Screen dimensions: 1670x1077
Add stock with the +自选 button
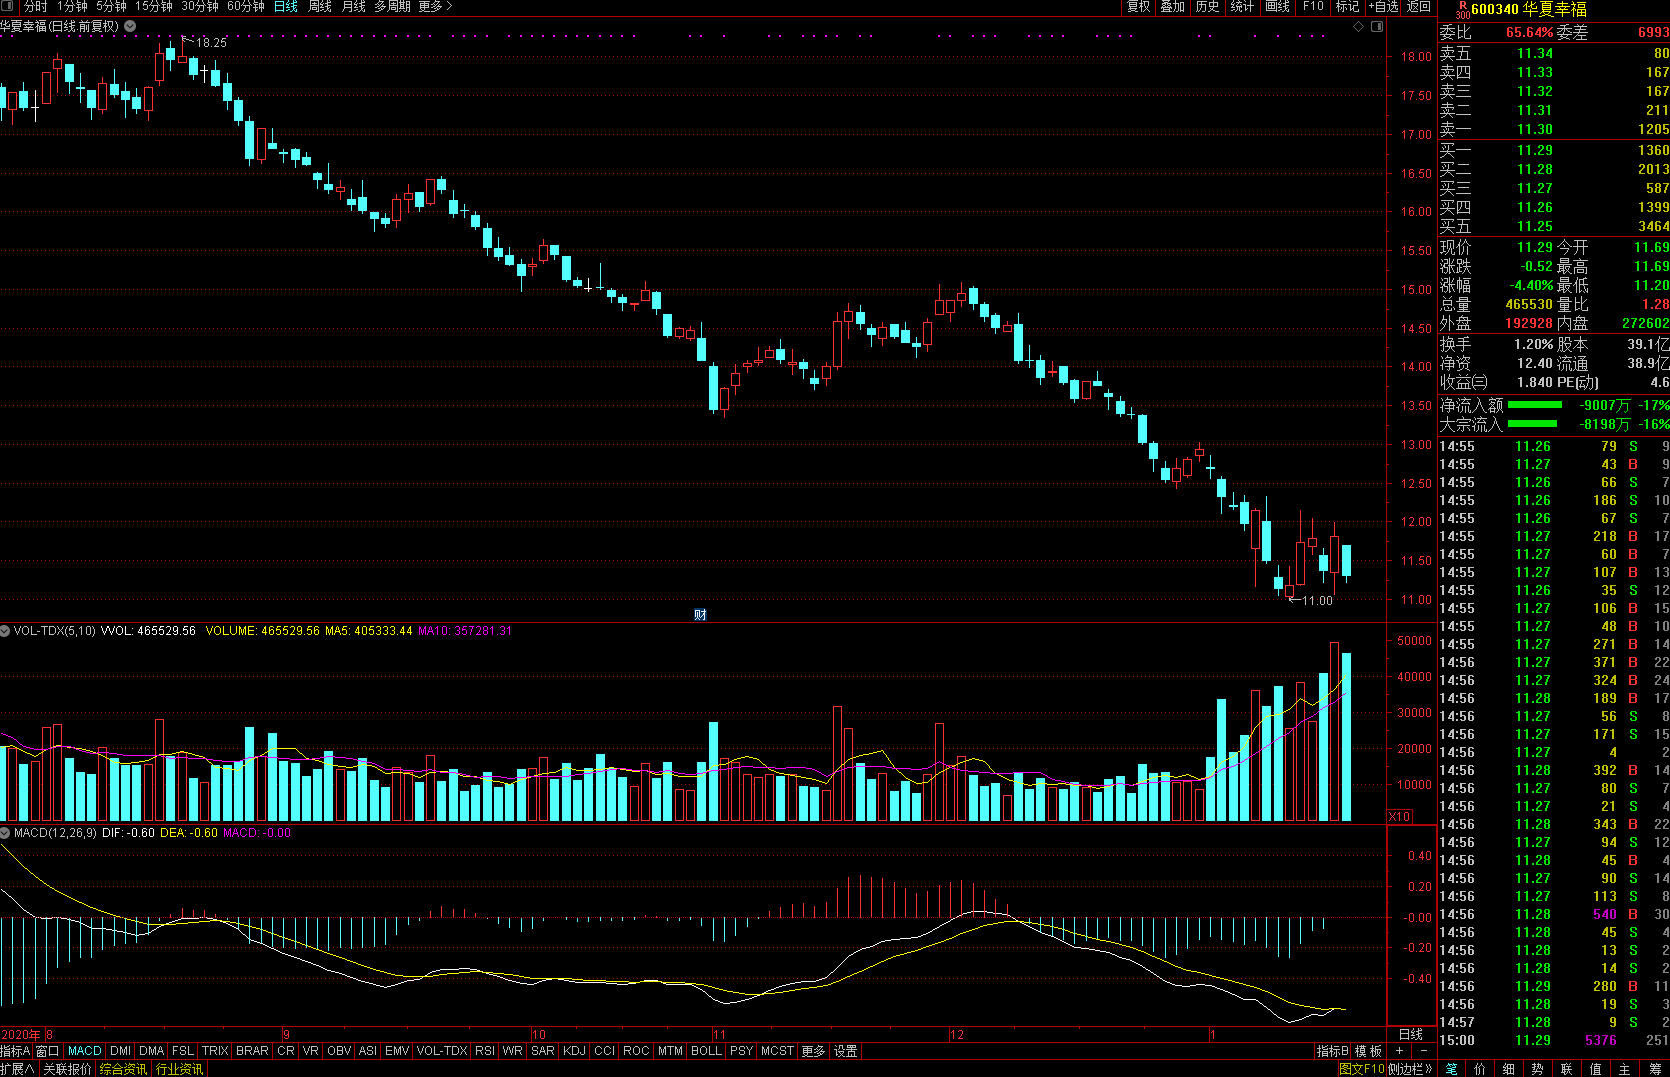[x=1384, y=6]
